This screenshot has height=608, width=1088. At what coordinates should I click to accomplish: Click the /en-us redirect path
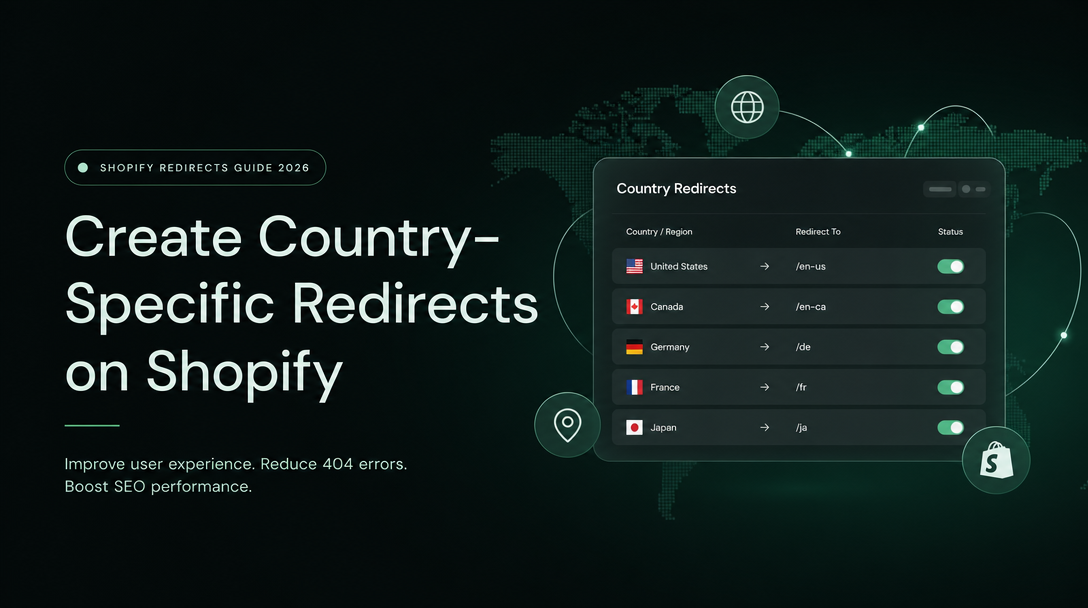point(810,267)
